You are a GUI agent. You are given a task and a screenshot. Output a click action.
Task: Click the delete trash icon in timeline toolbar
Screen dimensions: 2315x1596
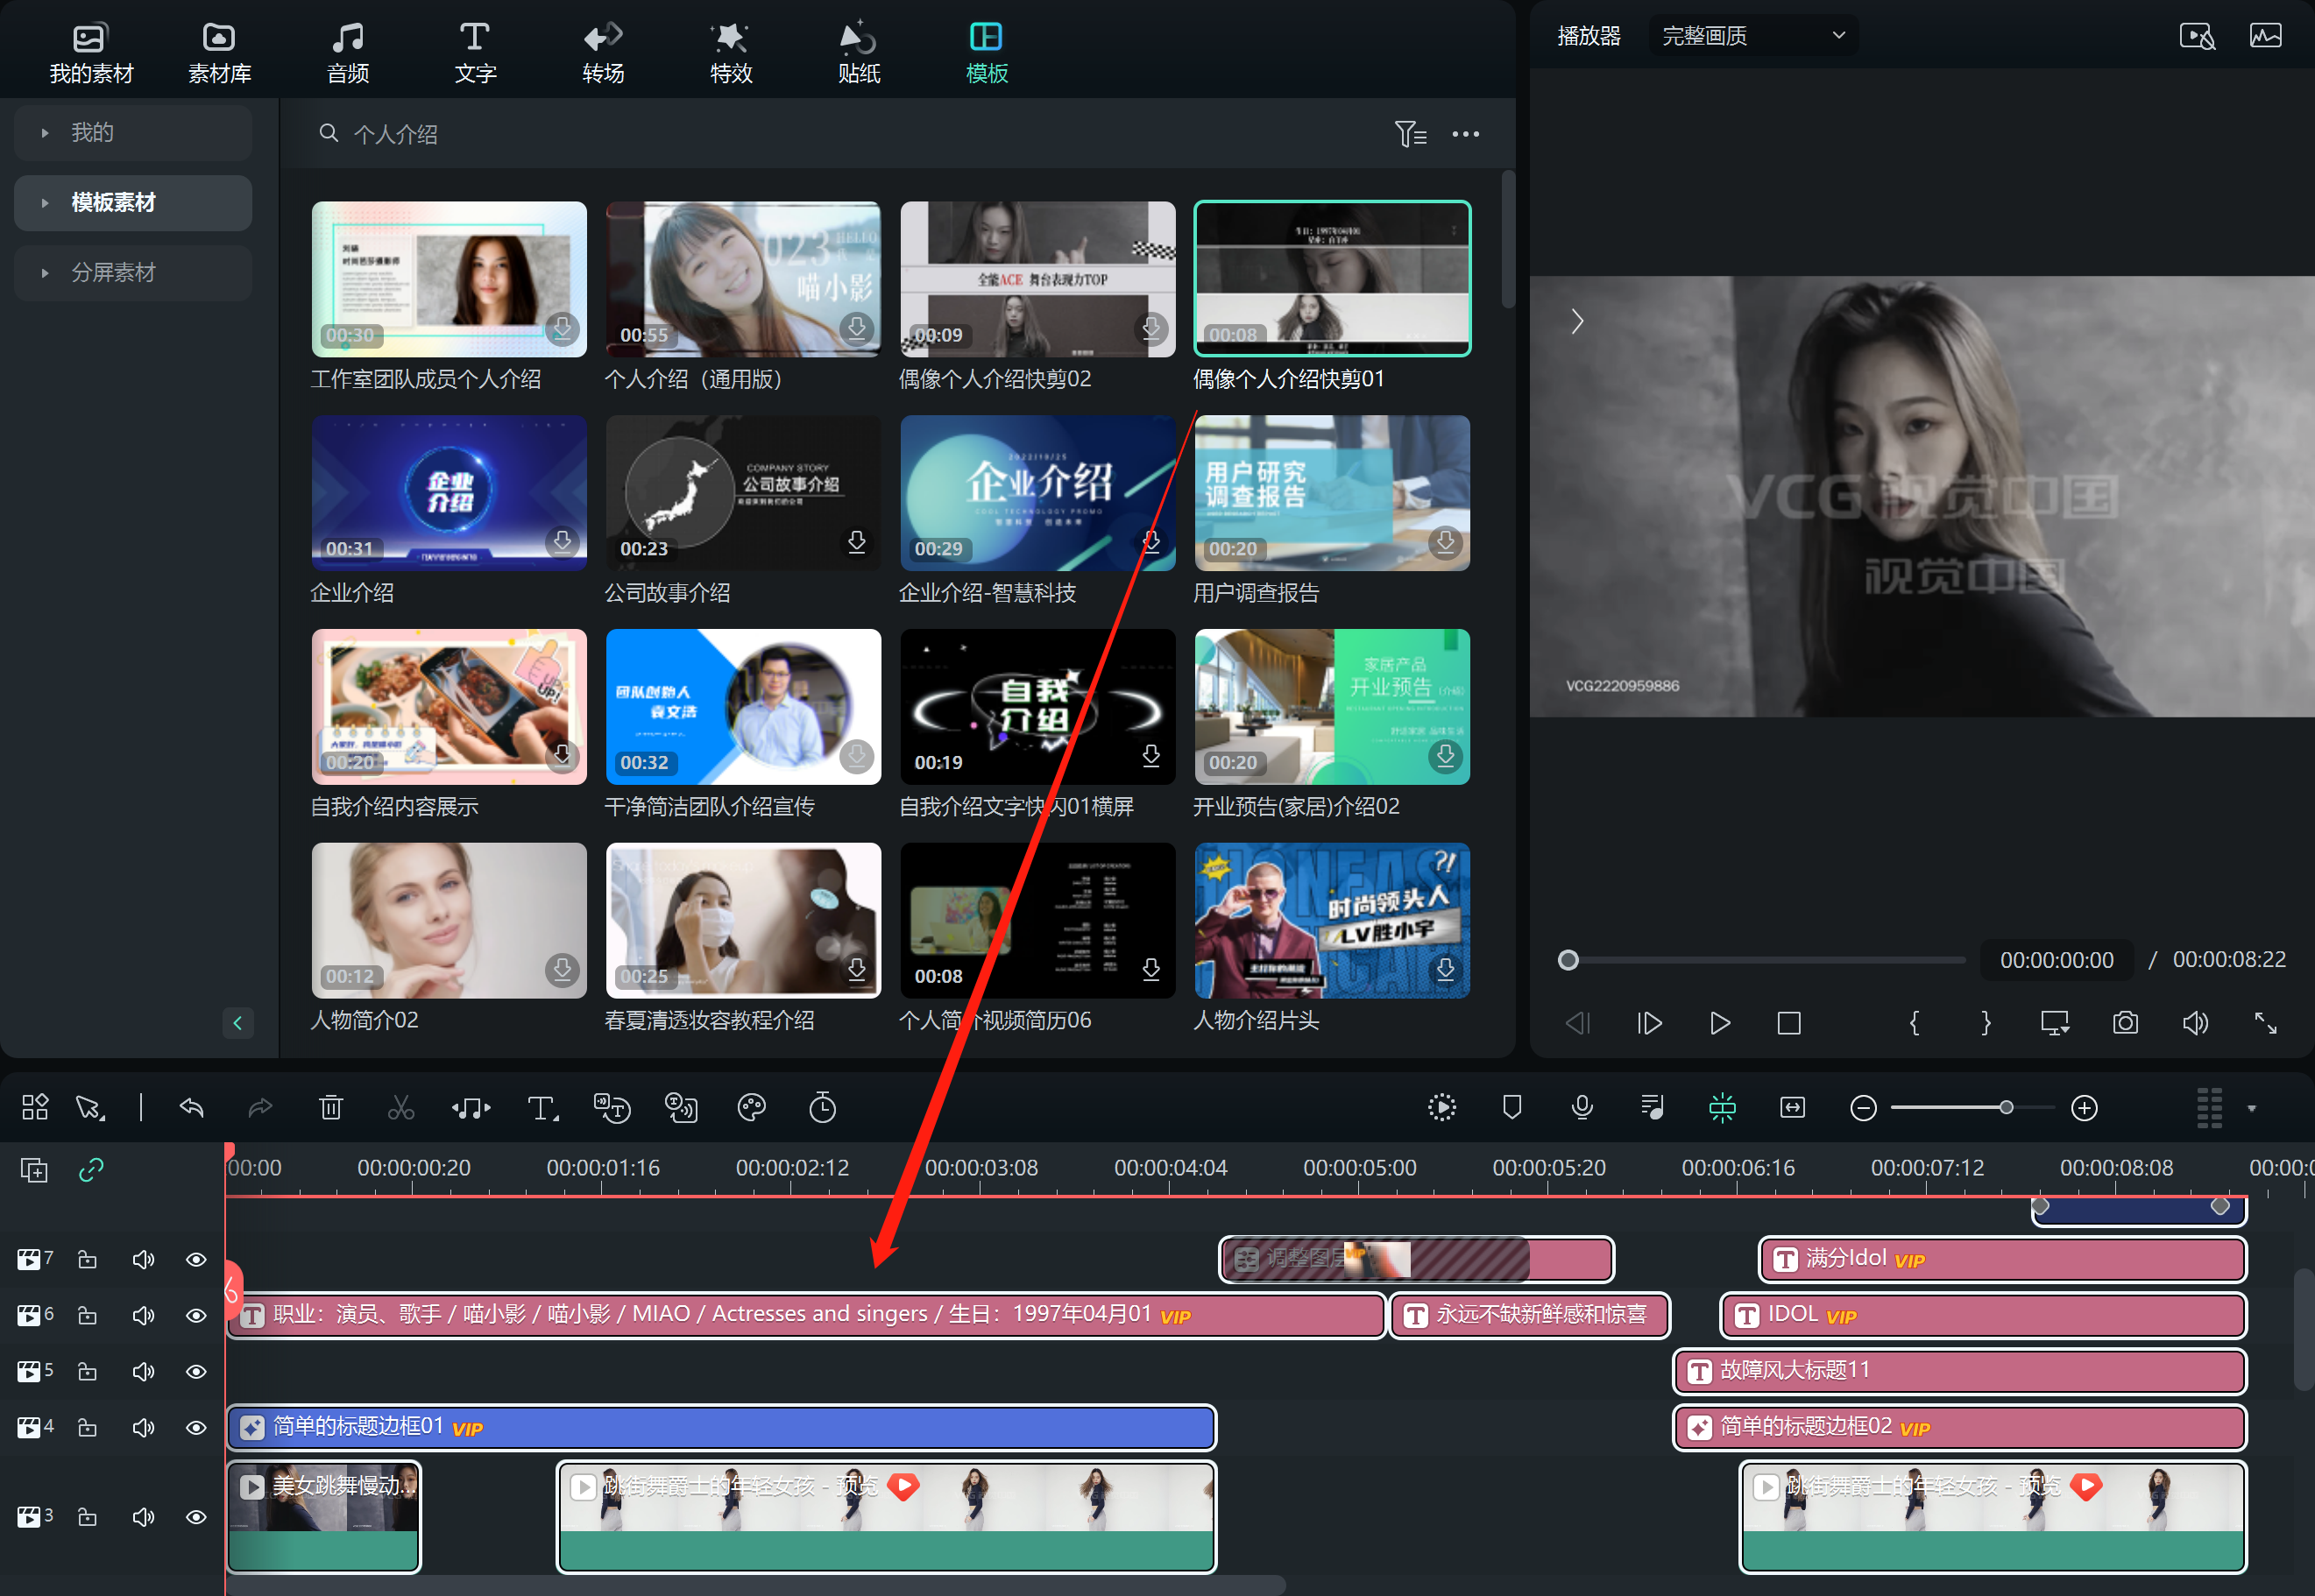tap(331, 1108)
